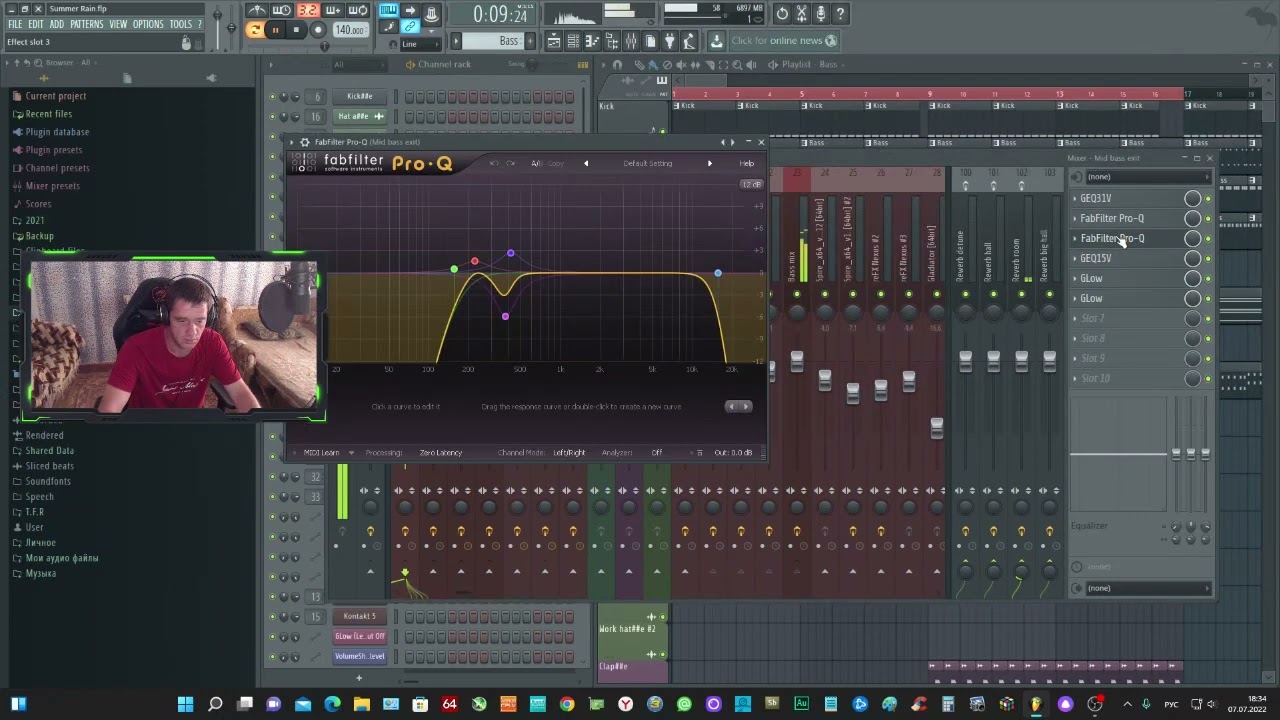Open Windows Start button
This screenshot has height=720, width=1280.
[185, 704]
